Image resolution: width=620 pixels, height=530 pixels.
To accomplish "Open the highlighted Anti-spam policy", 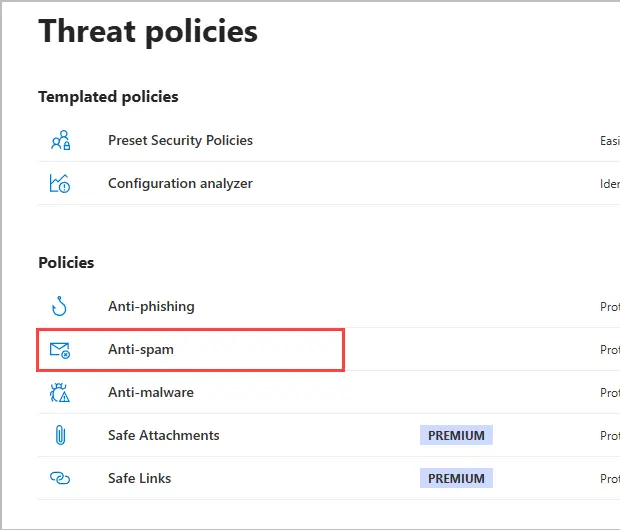I will (141, 350).
